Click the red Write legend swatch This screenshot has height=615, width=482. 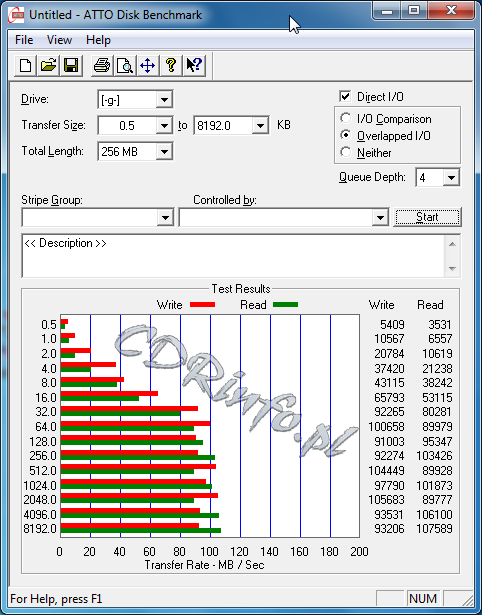pyautogui.click(x=202, y=304)
